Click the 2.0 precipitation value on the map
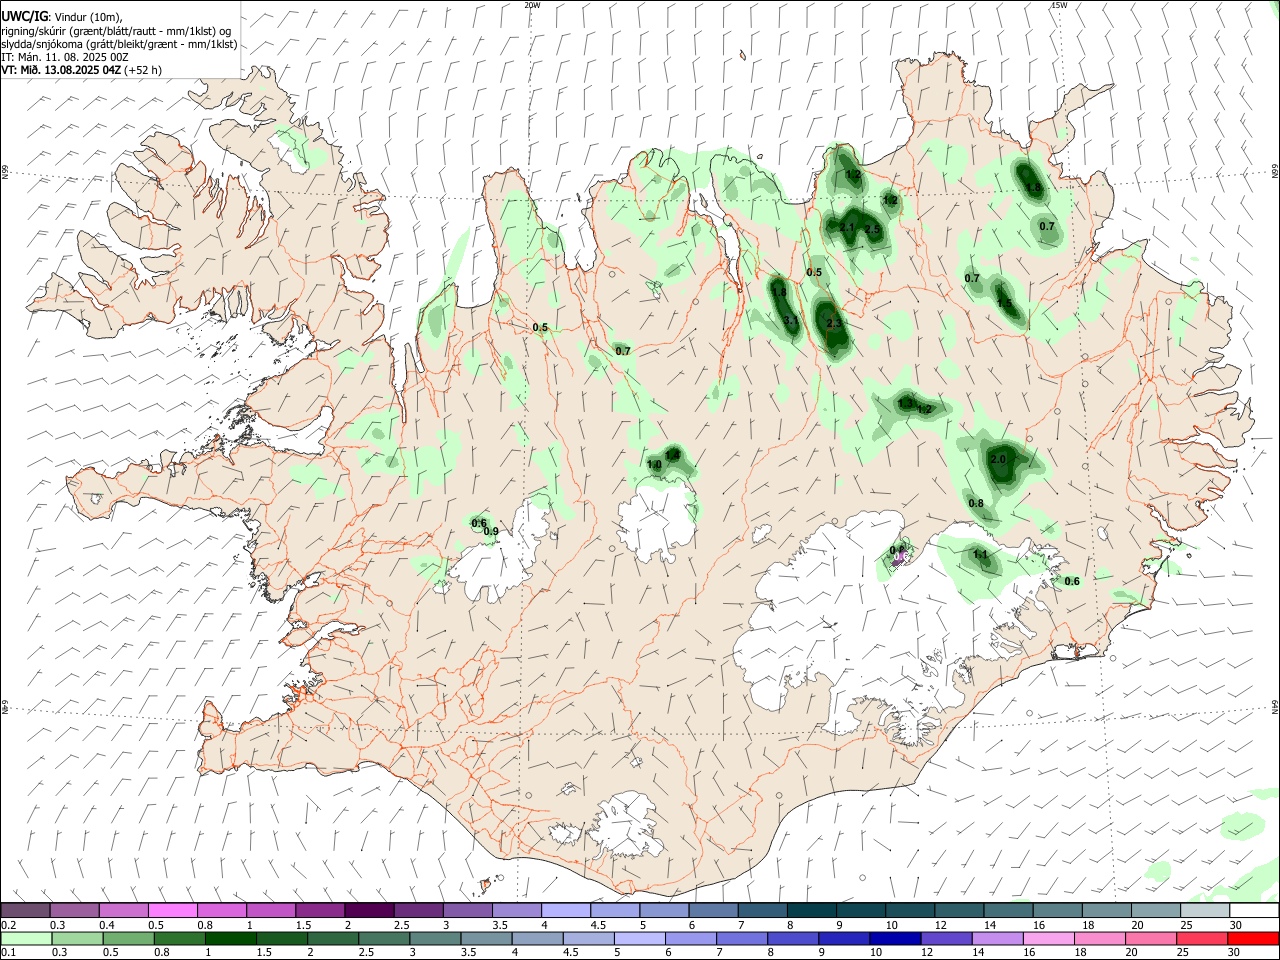 pos(998,458)
